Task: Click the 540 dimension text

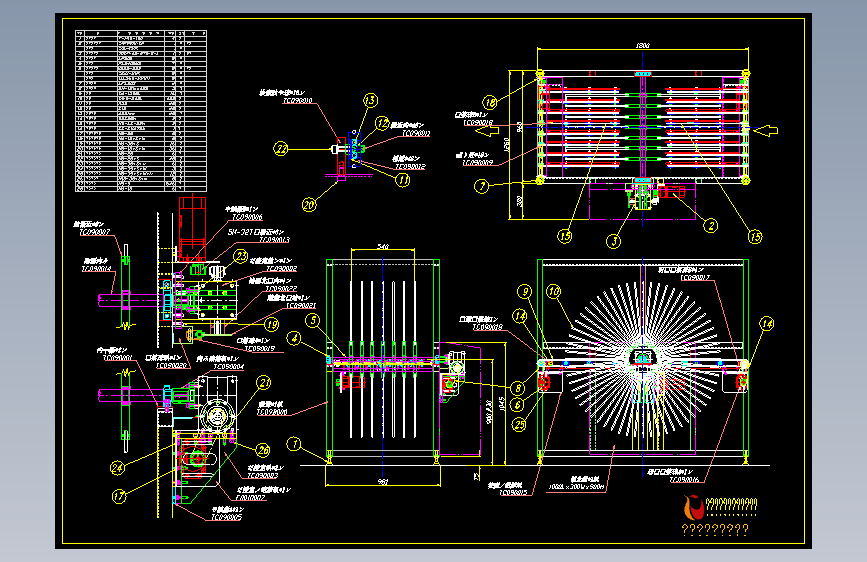Action: pyautogui.click(x=383, y=246)
